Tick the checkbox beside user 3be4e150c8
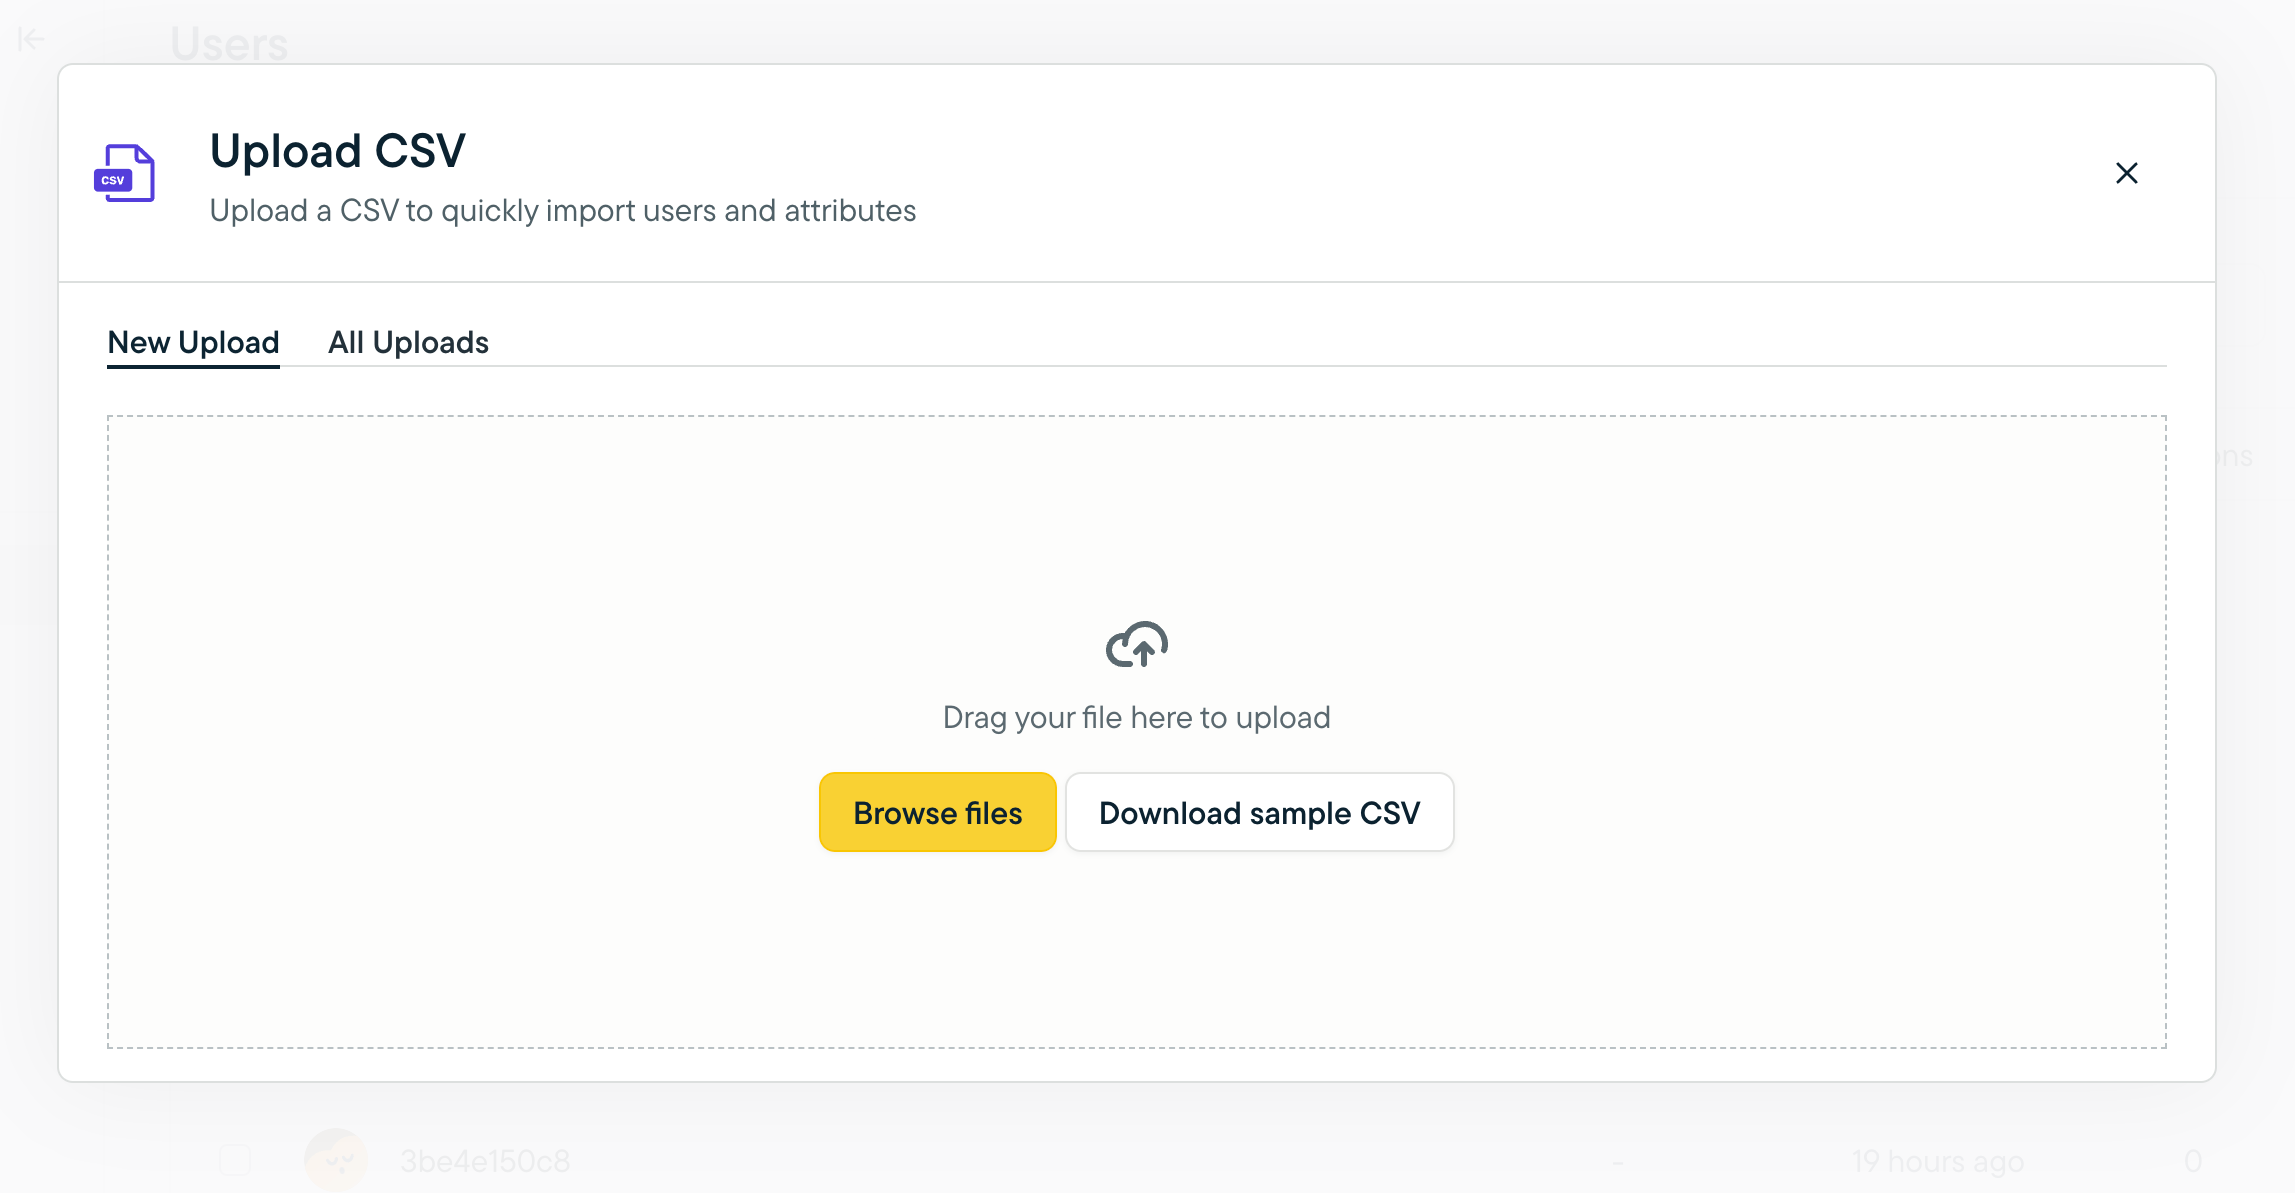Screen dimensions: 2295x1193 point(235,1160)
